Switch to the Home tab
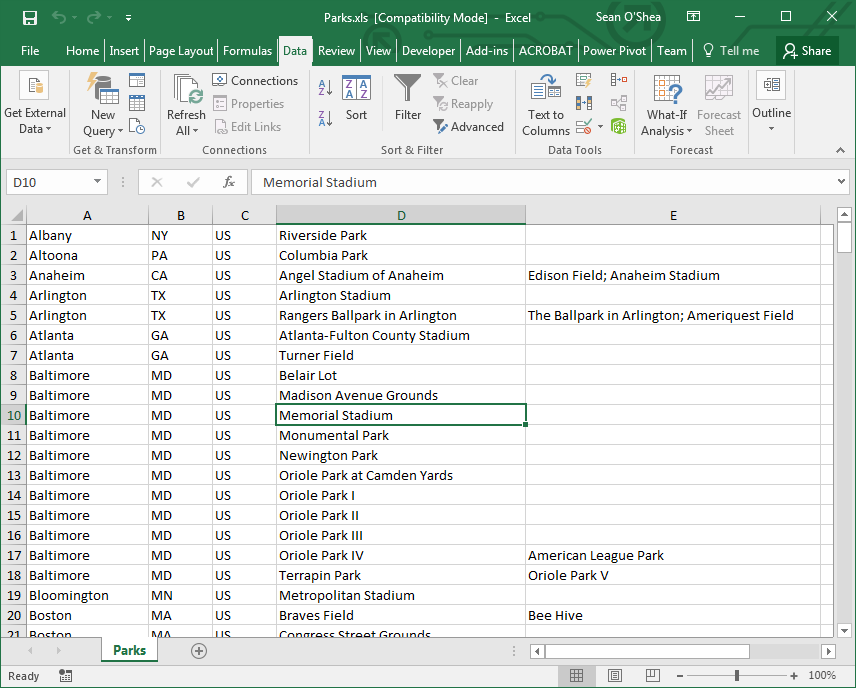The height and width of the screenshot is (688, 856). tap(82, 51)
